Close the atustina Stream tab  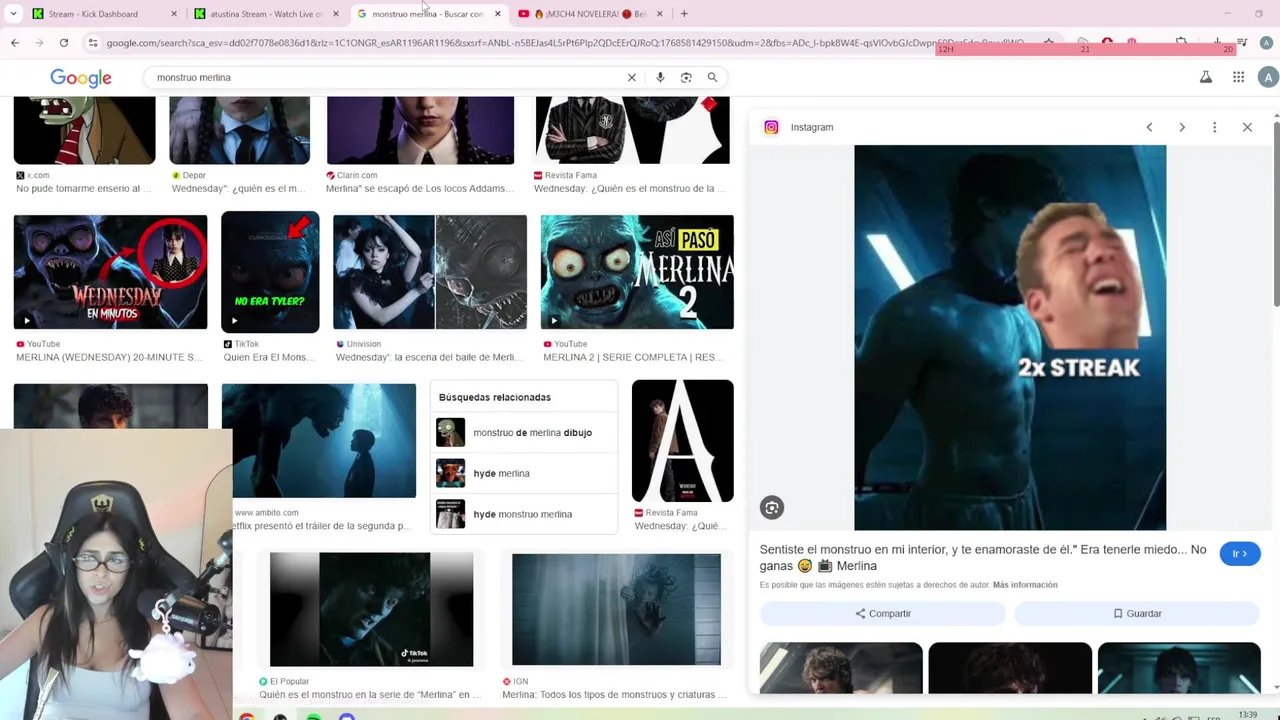[336, 14]
